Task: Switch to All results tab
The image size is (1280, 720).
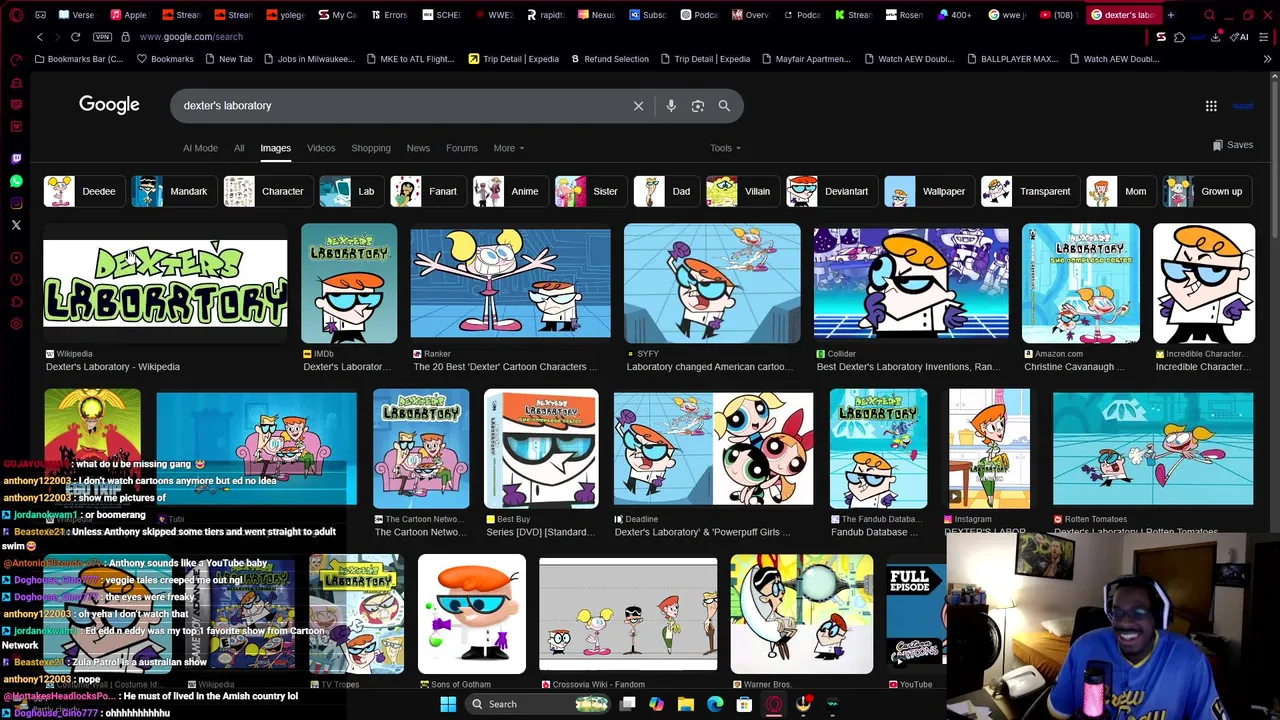Action: click(239, 148)
